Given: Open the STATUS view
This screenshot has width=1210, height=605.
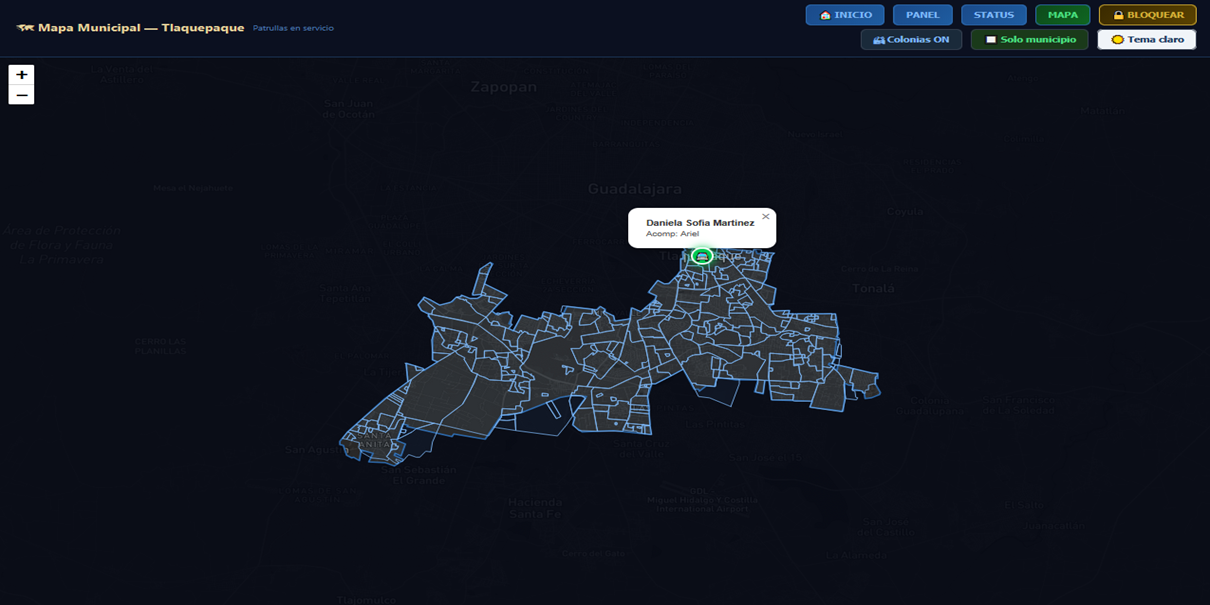Looking at the screenshot, I should [994, 15].
